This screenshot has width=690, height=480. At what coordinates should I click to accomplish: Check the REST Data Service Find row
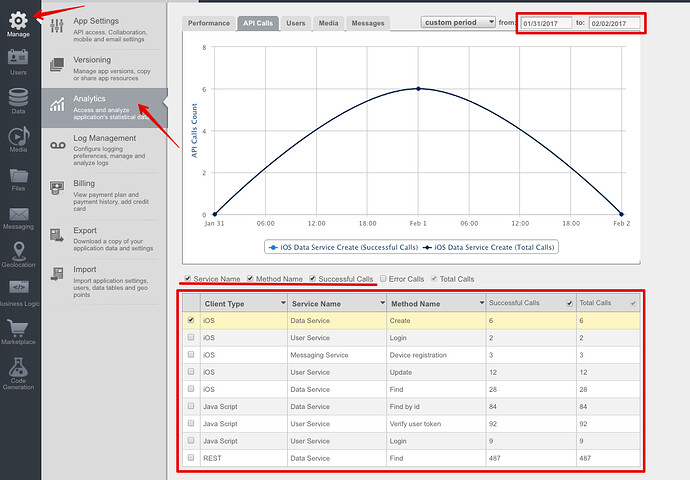(191, 458)
